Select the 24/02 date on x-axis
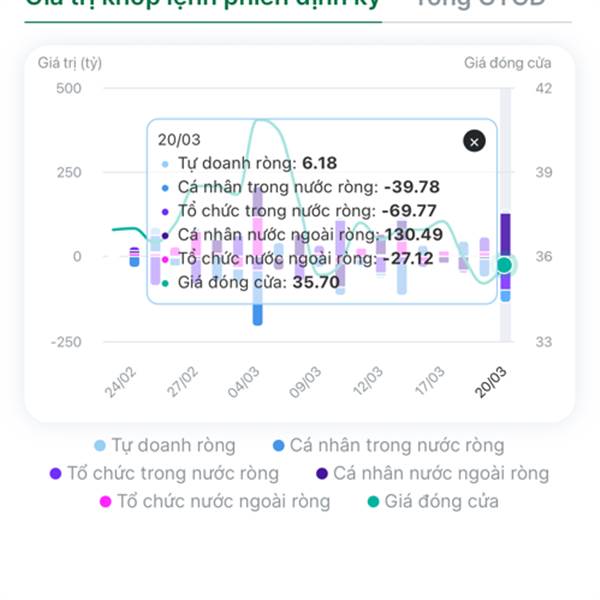The image size is (600, 600). pos(121,382)
